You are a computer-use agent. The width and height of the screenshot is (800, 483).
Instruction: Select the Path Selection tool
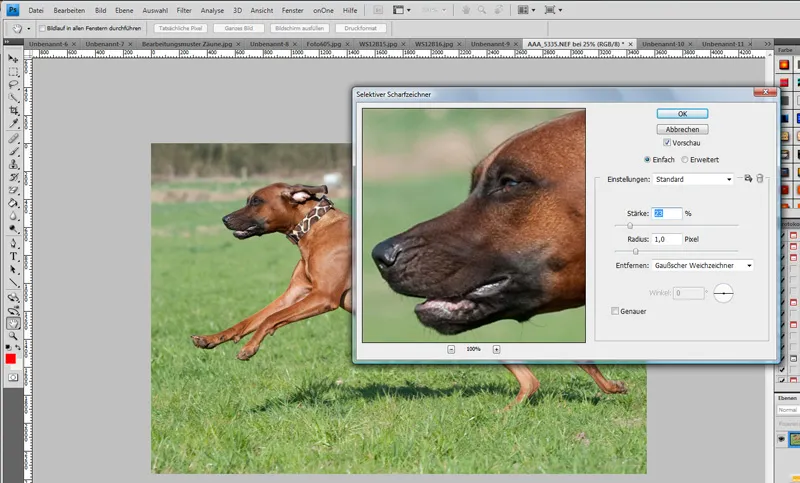(13, 270)
